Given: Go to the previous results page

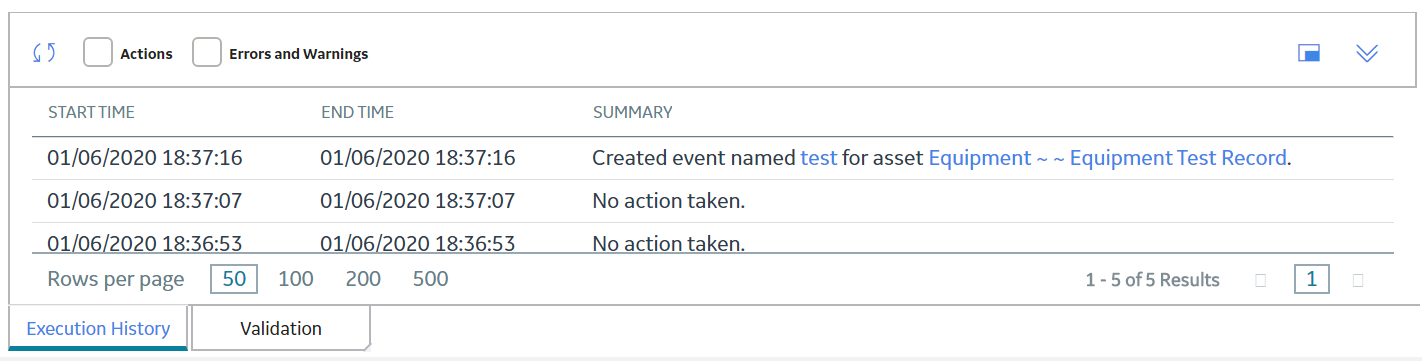Looking at the screenshot, I should (1260, 280).
